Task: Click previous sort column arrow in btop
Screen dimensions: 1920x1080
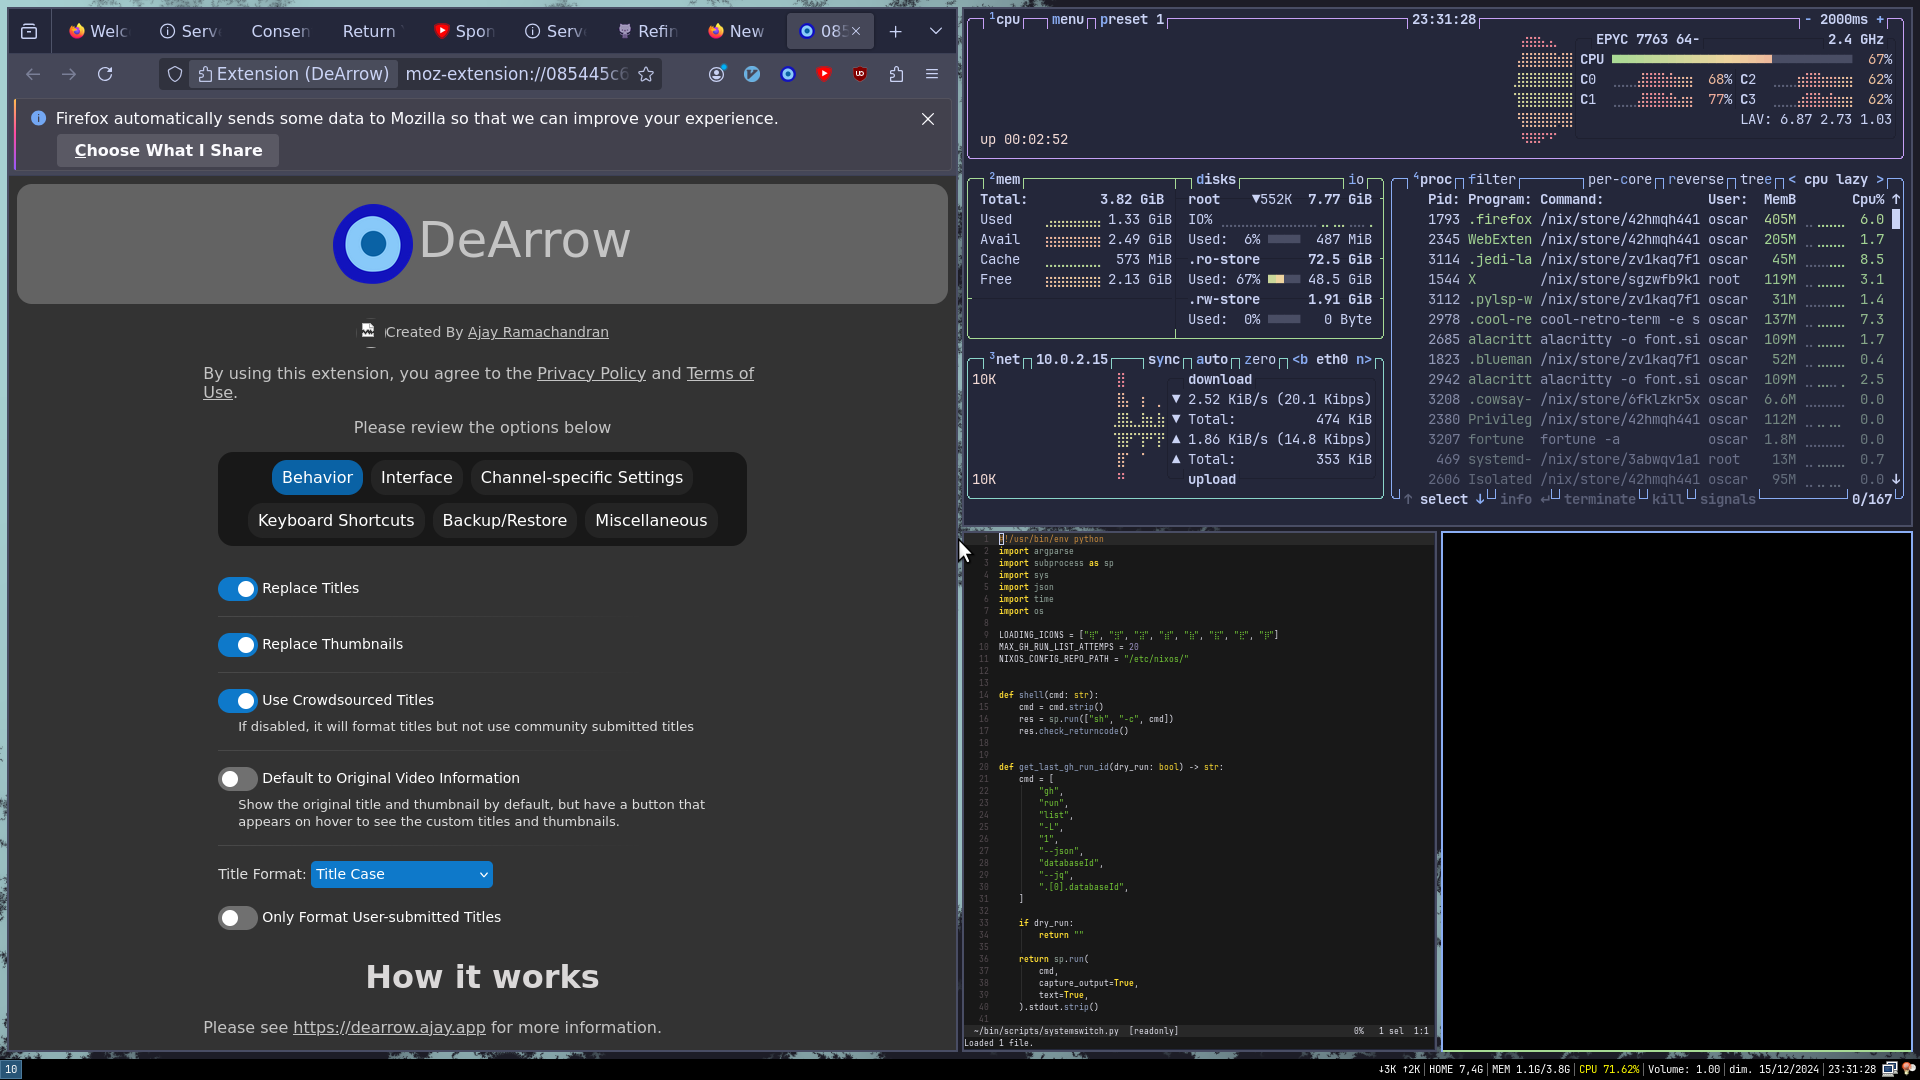Action: tap(1792, 179)
